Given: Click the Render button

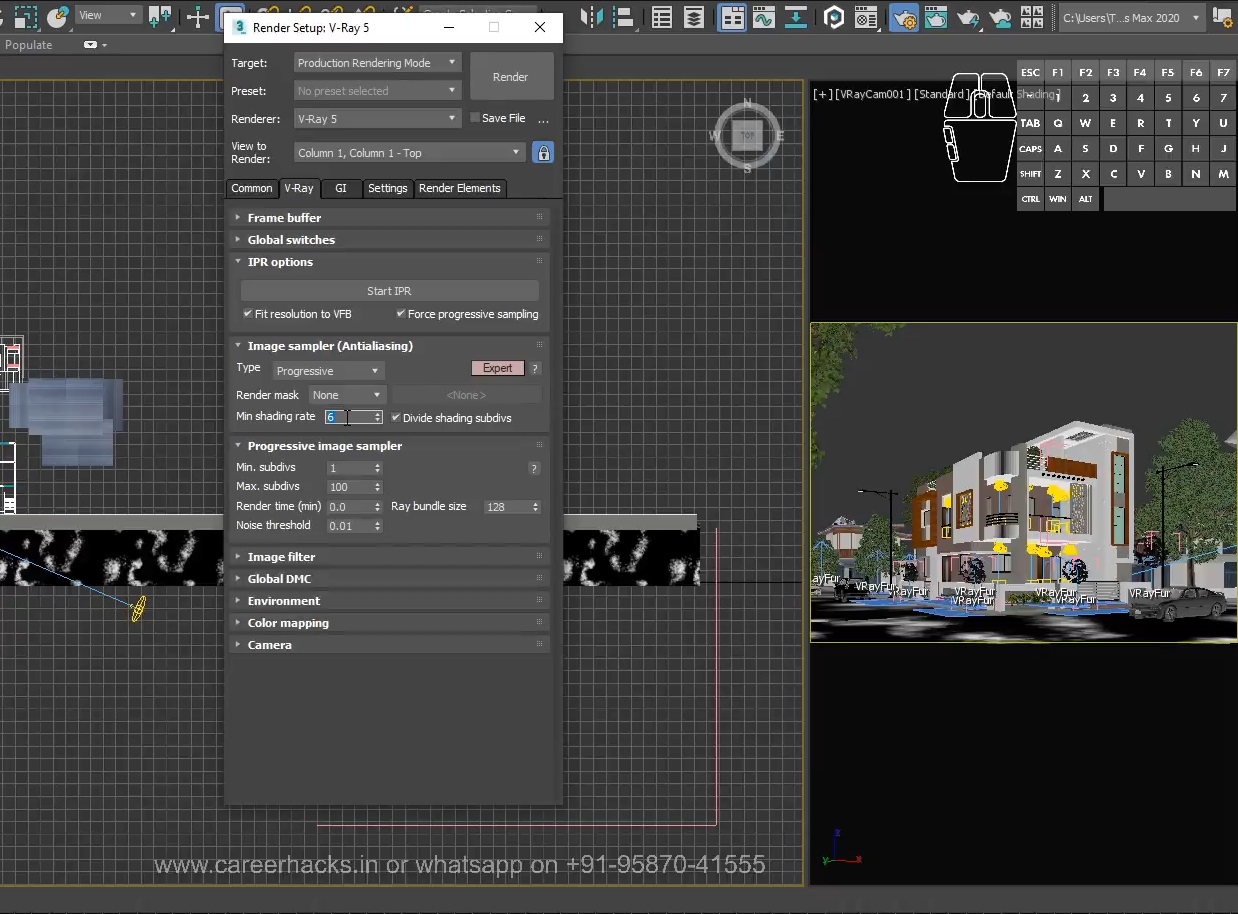Looking at the screenshot, I should coord(511,76).
